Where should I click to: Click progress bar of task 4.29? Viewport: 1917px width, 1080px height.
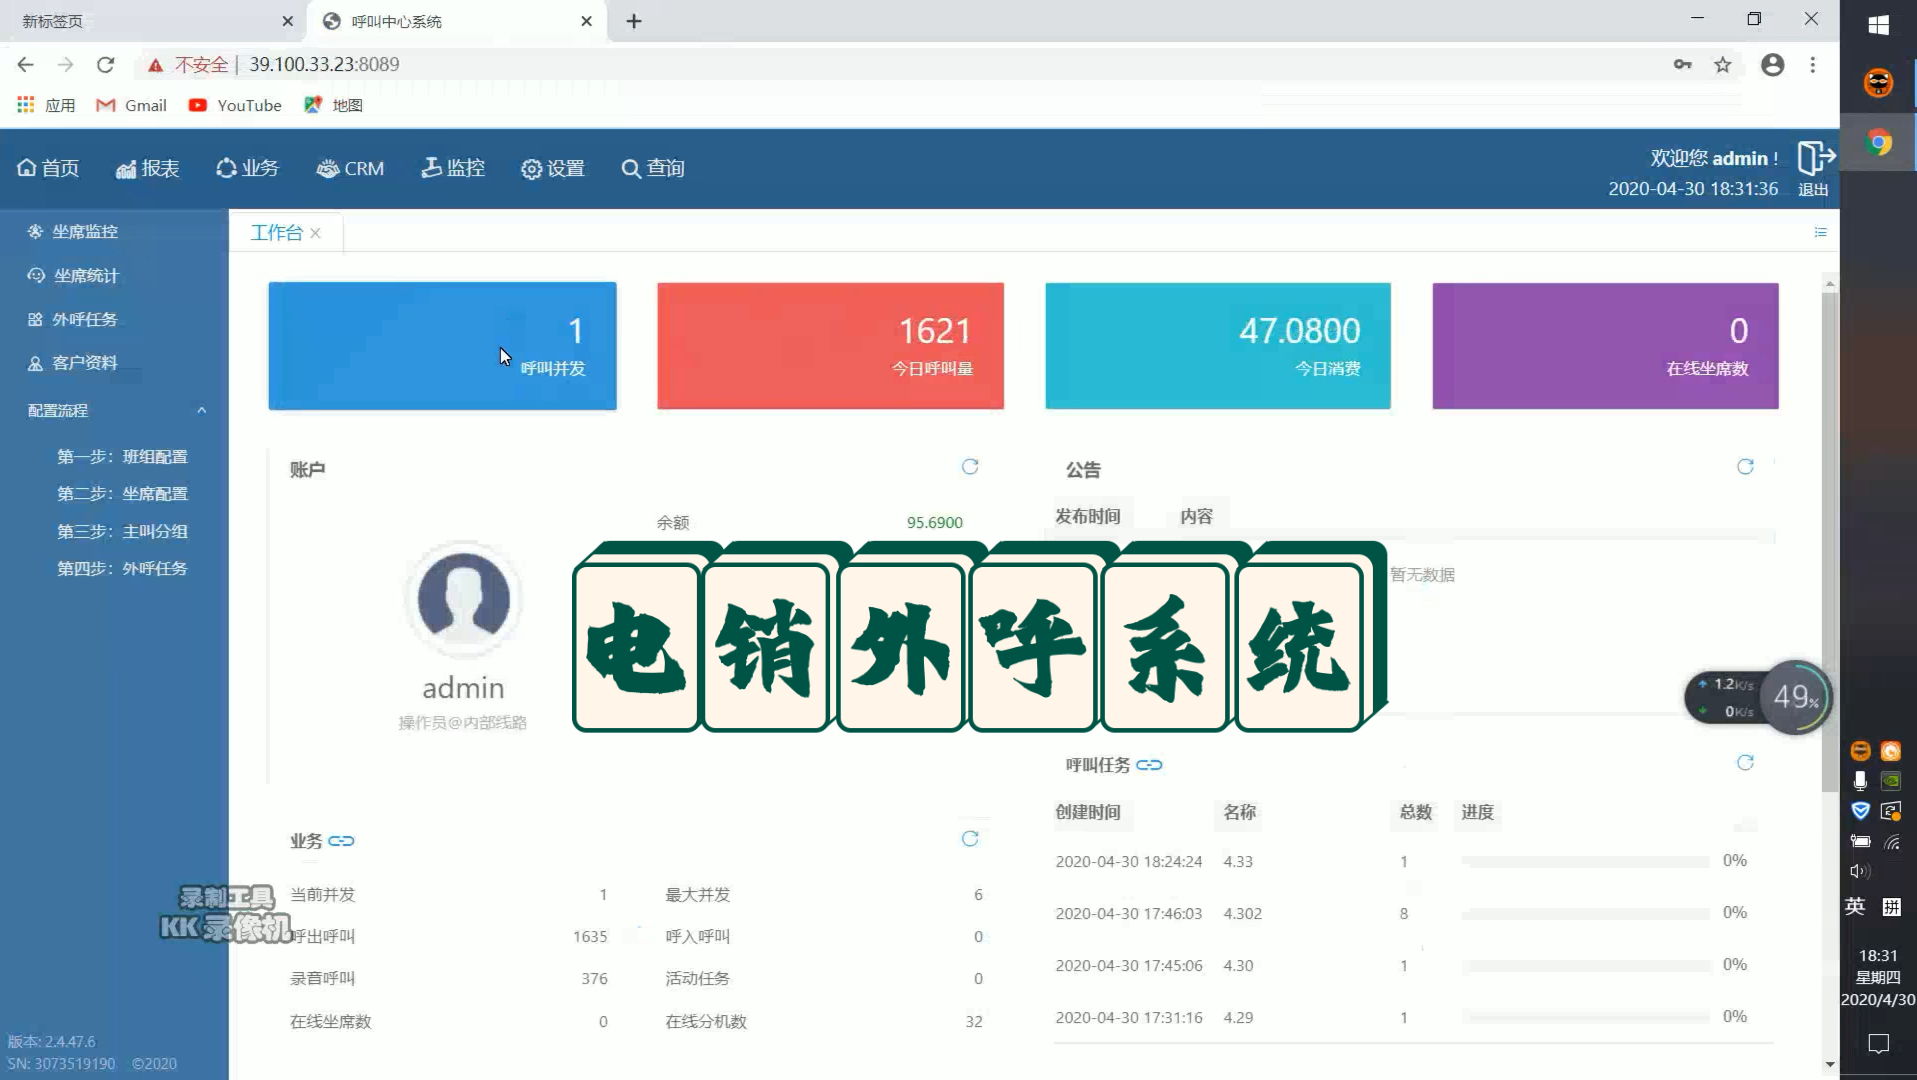pyautogui.click(x=1585, y=1017)
